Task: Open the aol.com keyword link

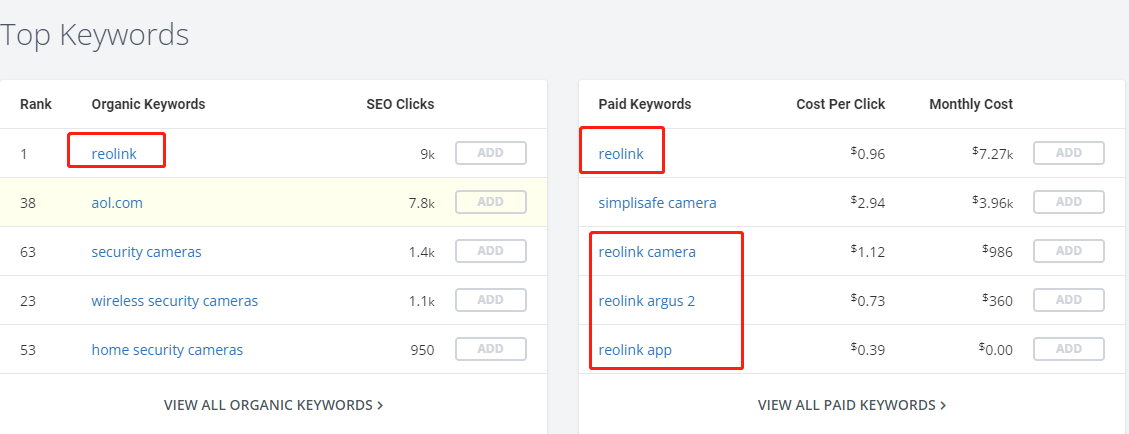Action: pos(117,203)
